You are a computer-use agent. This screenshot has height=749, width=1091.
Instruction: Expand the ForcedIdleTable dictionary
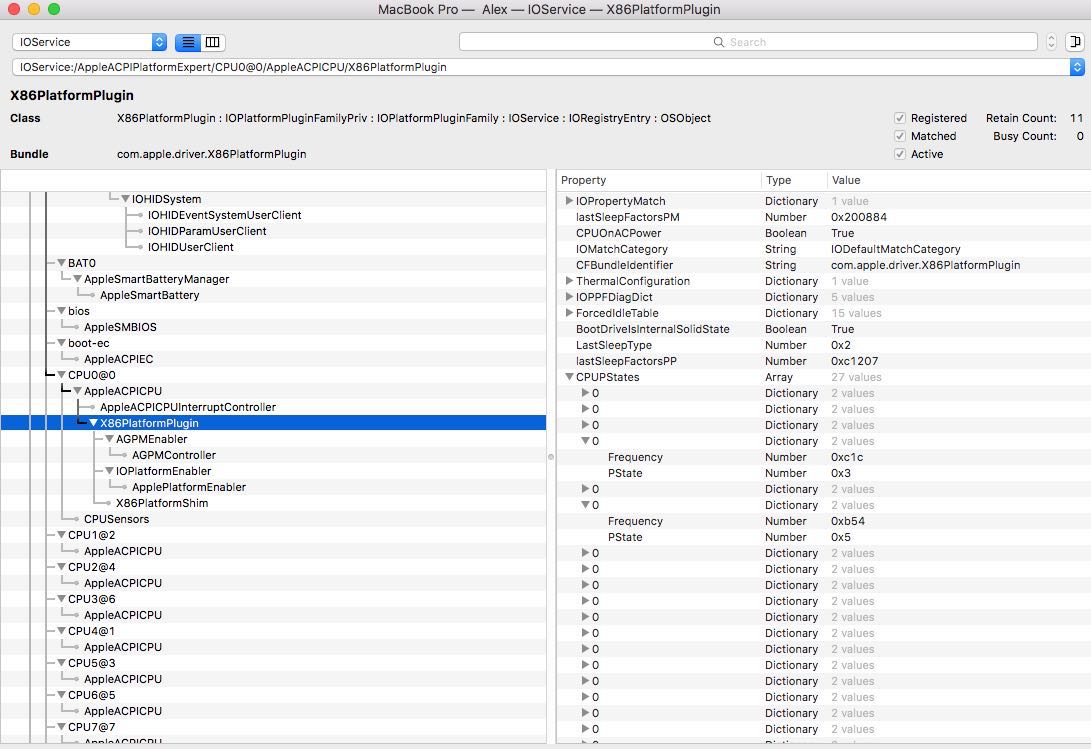click(569, 313)
